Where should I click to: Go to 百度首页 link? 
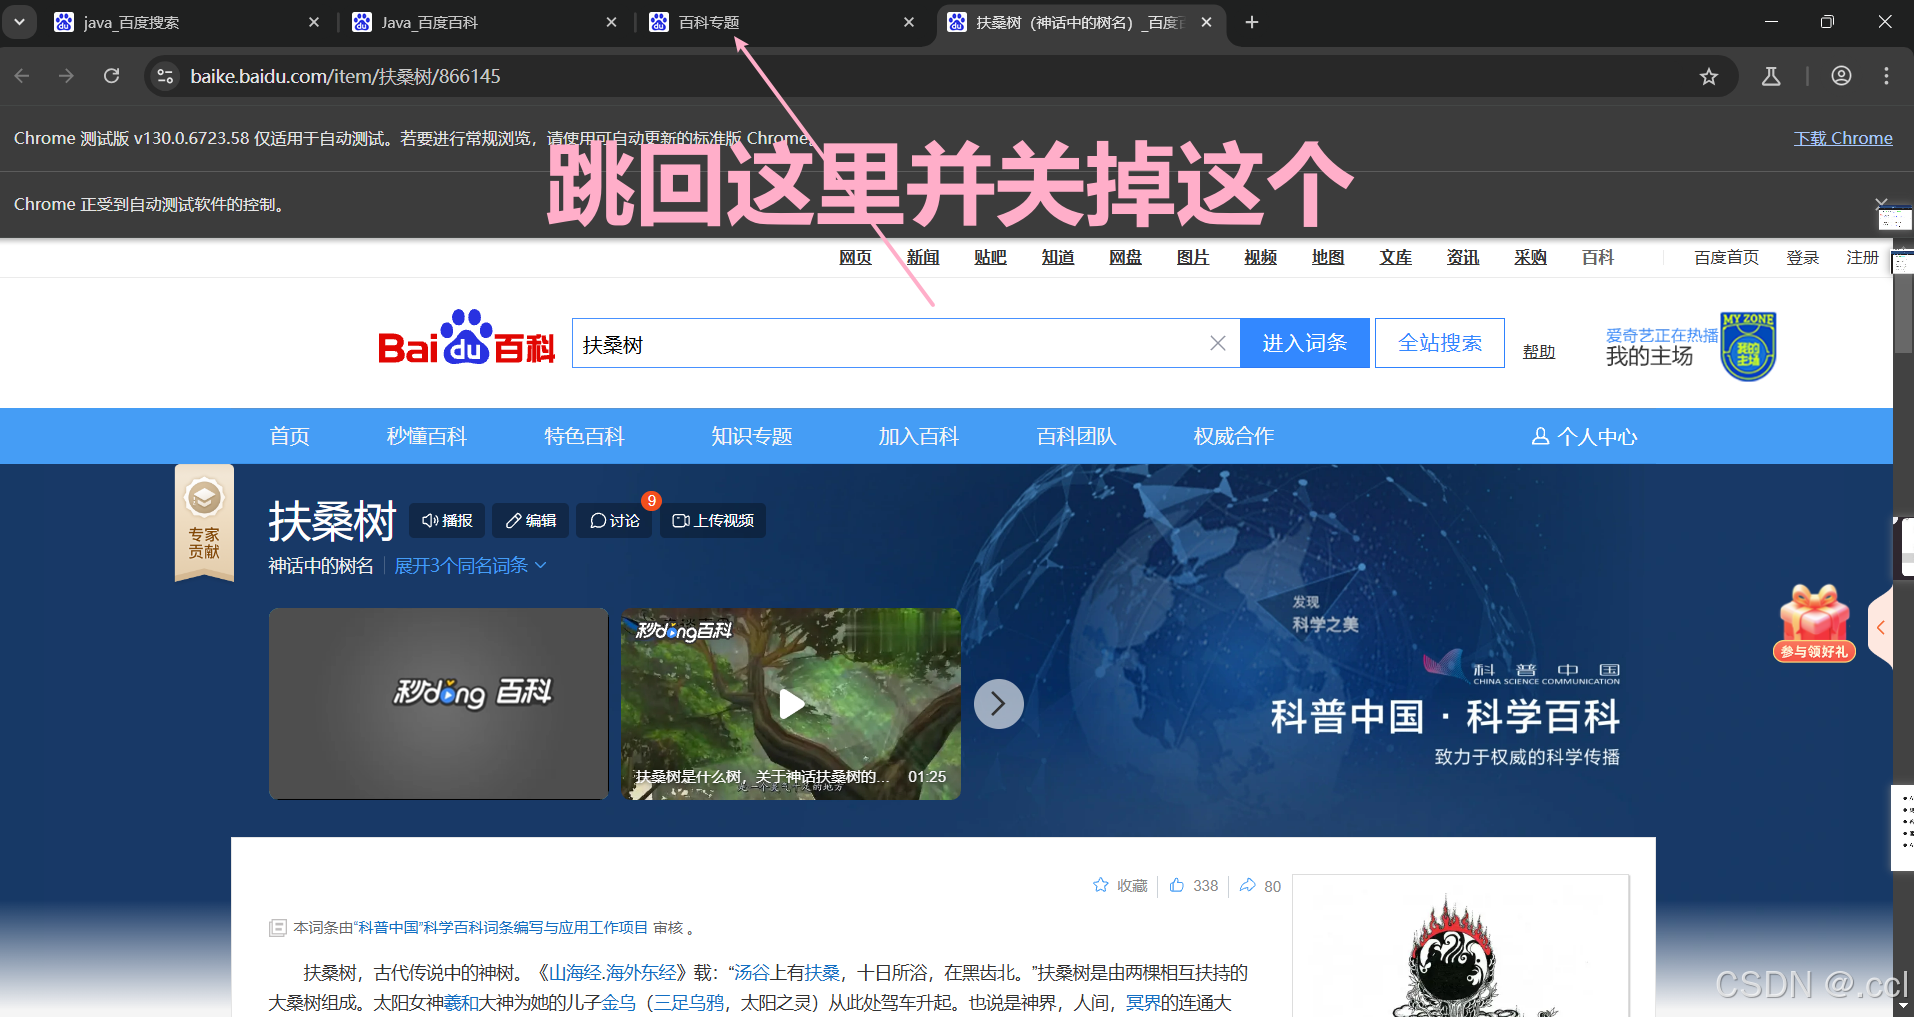1726,258
